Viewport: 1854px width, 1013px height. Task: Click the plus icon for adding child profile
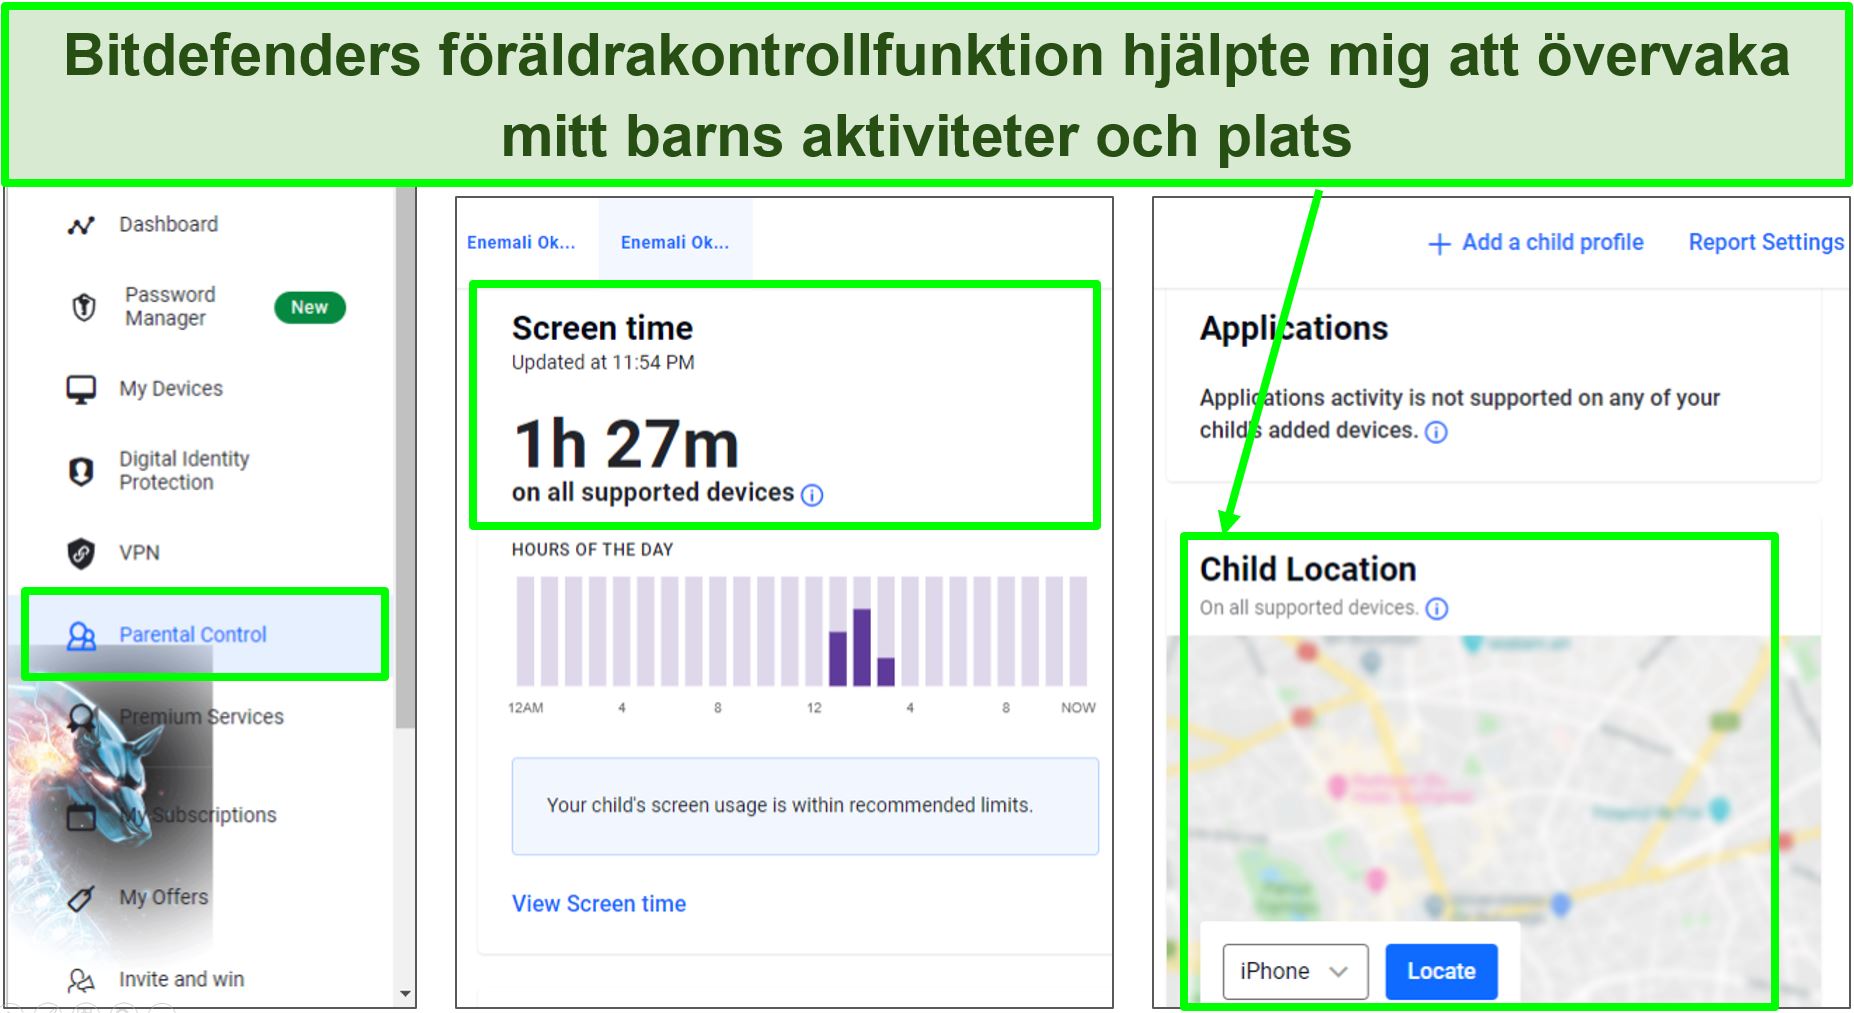click(x=1439, y=244)
